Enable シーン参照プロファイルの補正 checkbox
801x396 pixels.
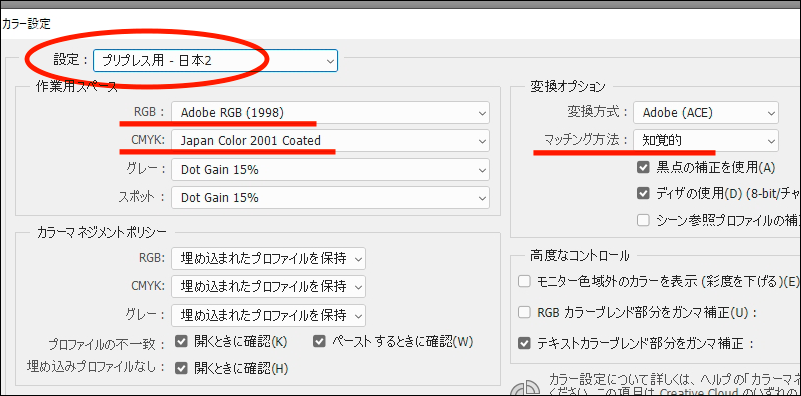click(x=643, y=221)
